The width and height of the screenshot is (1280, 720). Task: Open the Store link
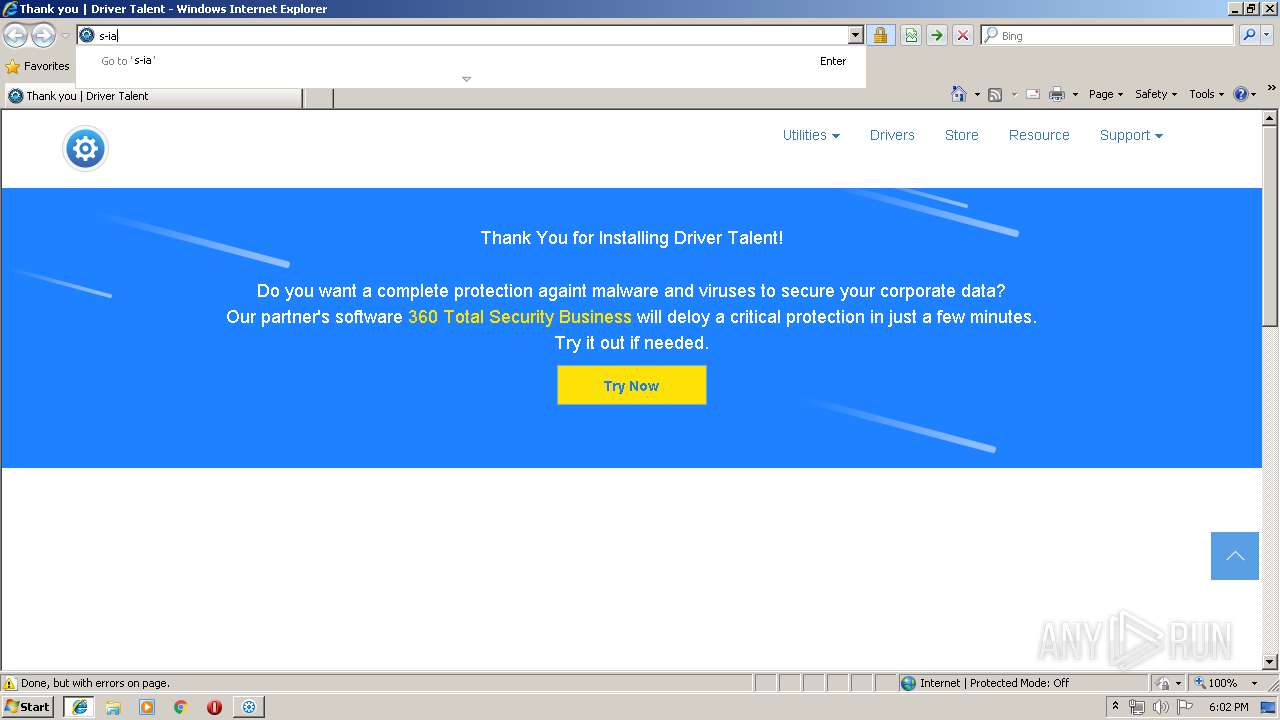(961, 135)
